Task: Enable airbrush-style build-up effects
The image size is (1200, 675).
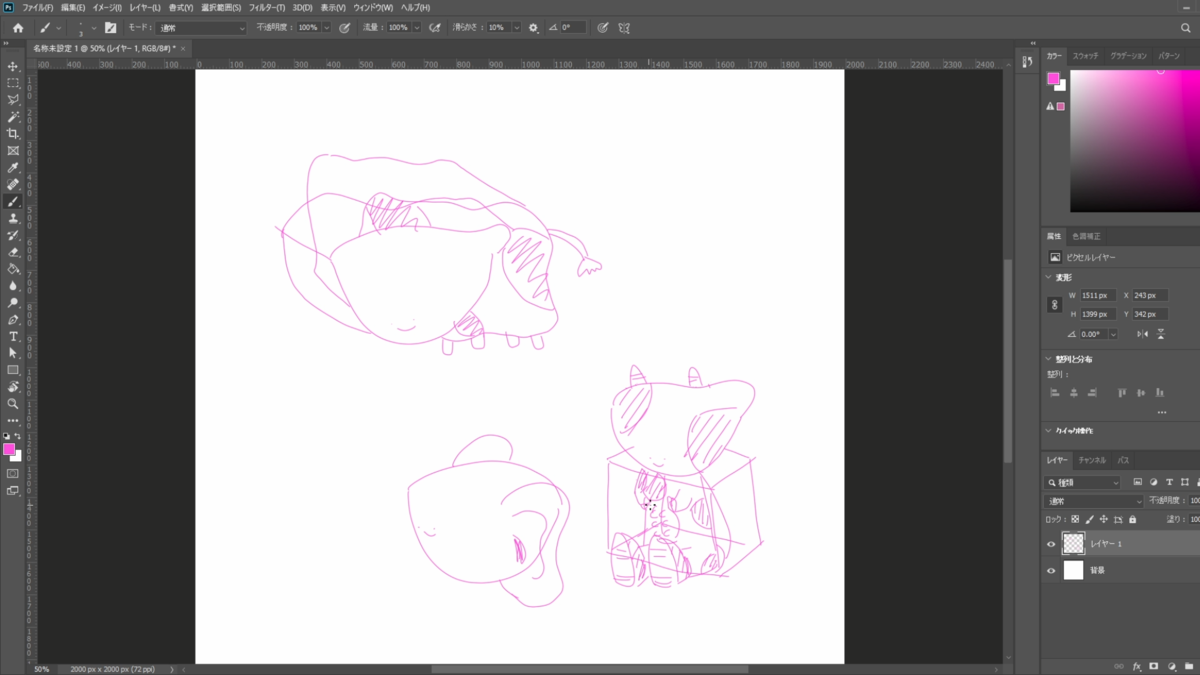Action: [x=435, y=28]
